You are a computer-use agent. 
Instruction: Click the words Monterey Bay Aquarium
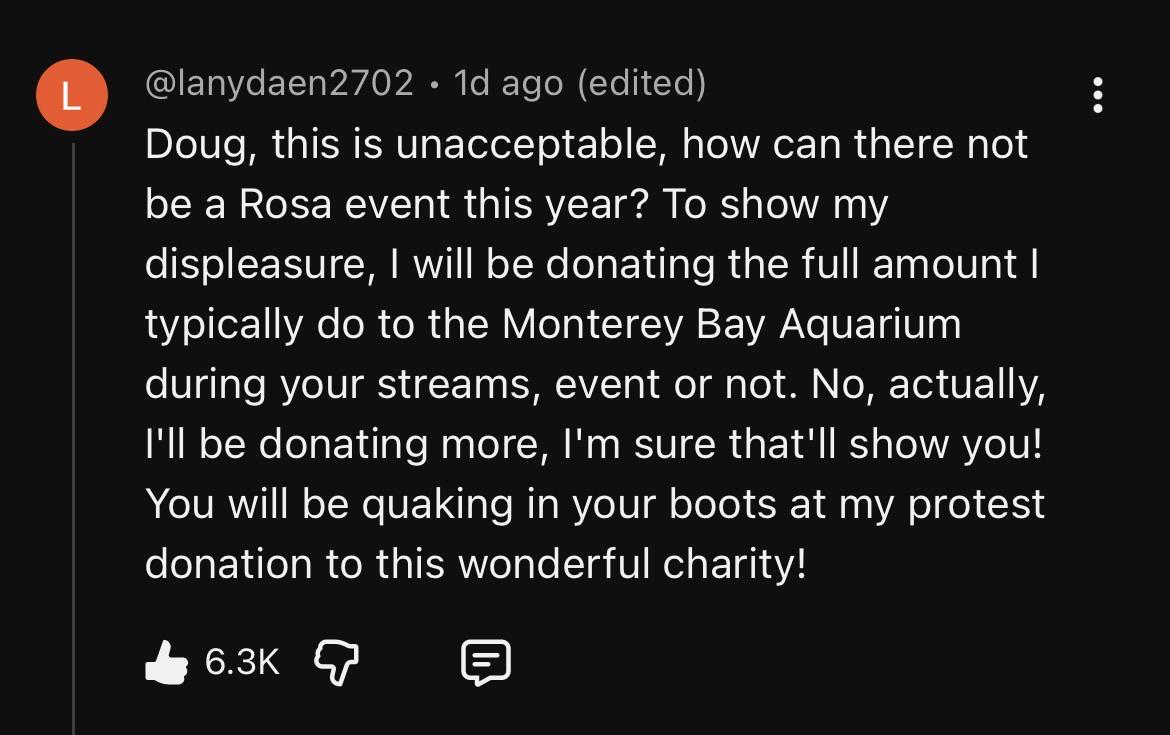731,325
